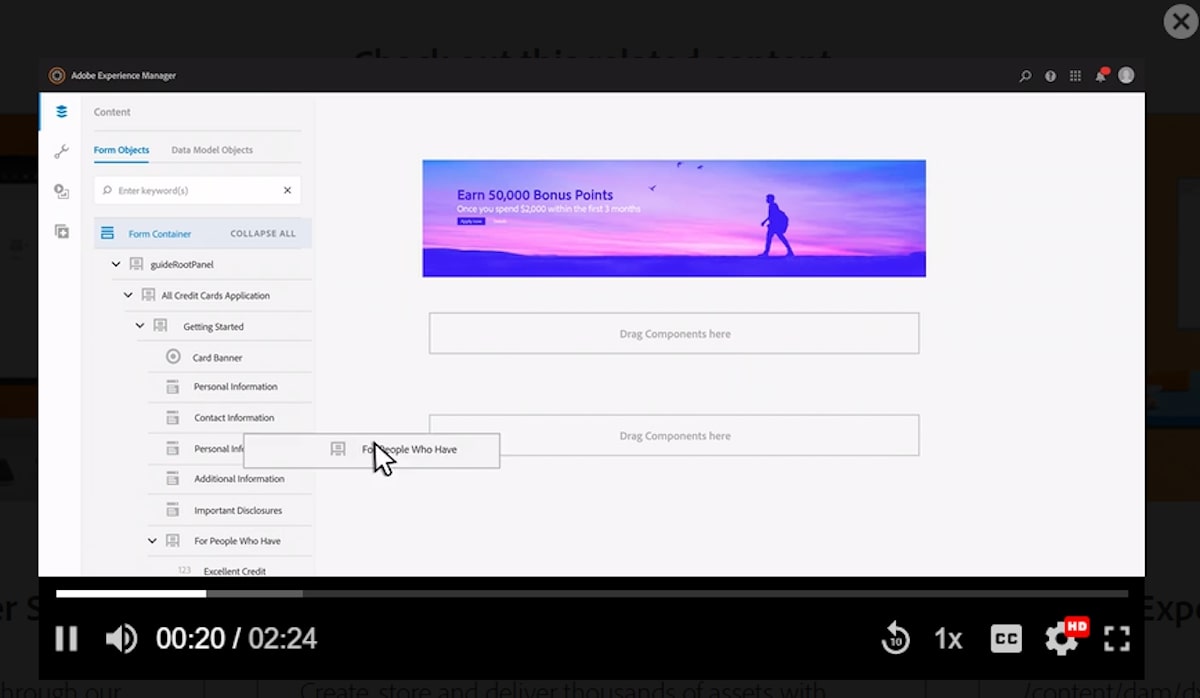The height and width of the screenshot is (698, 1200).
Task: Collapse the guideRootPanel node chevron
Action: click(116, 264)
